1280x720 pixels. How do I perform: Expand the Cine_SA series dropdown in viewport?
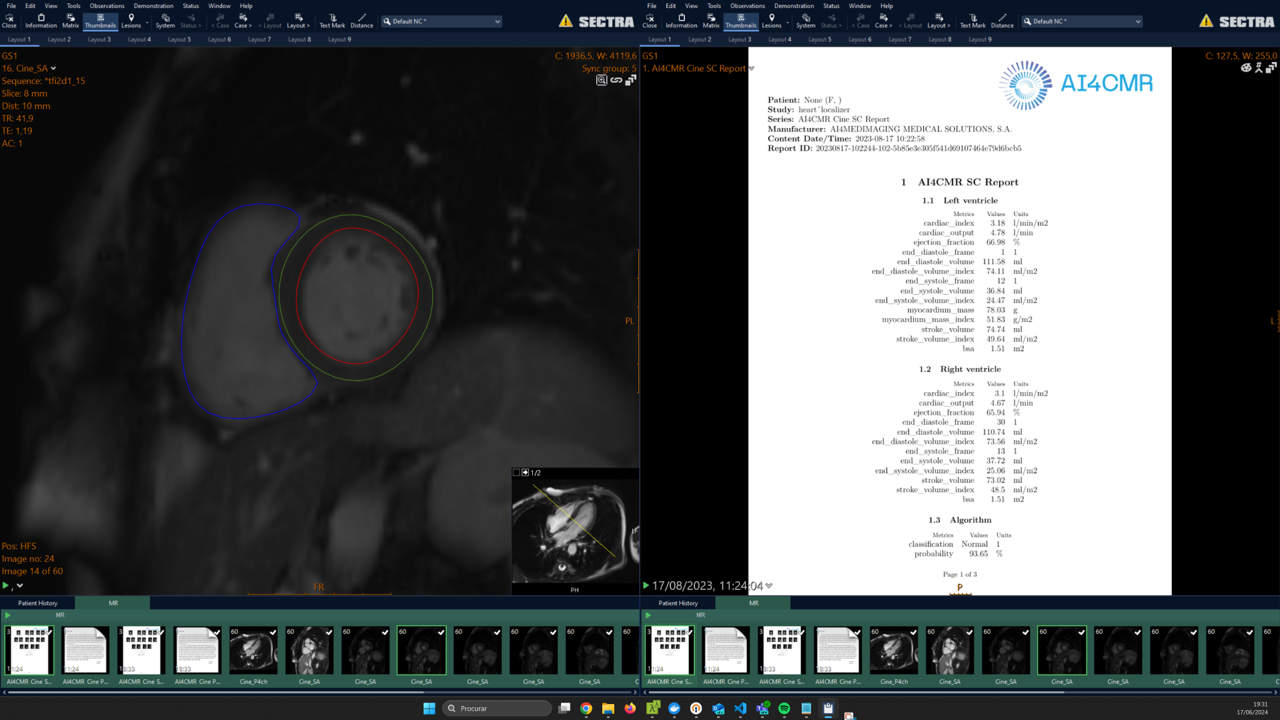(x=54, y=69)
